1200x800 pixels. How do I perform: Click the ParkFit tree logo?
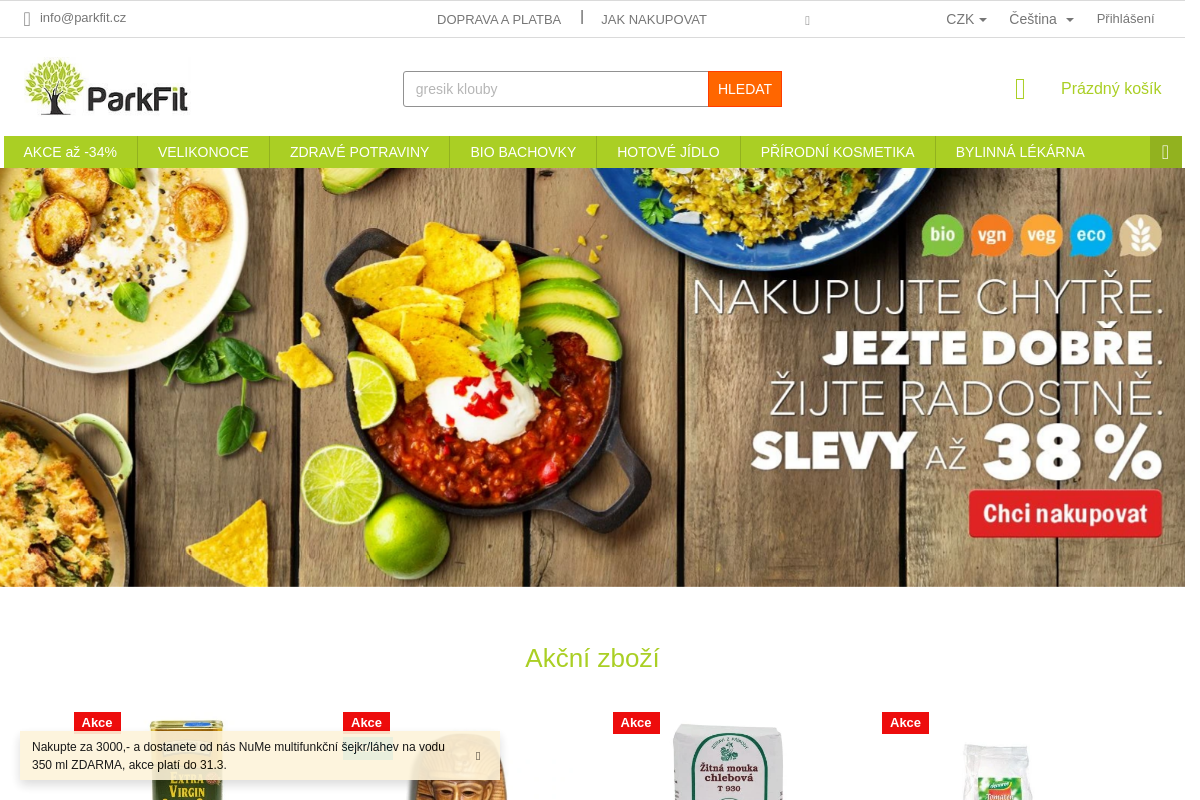click(x=106, y=87)
